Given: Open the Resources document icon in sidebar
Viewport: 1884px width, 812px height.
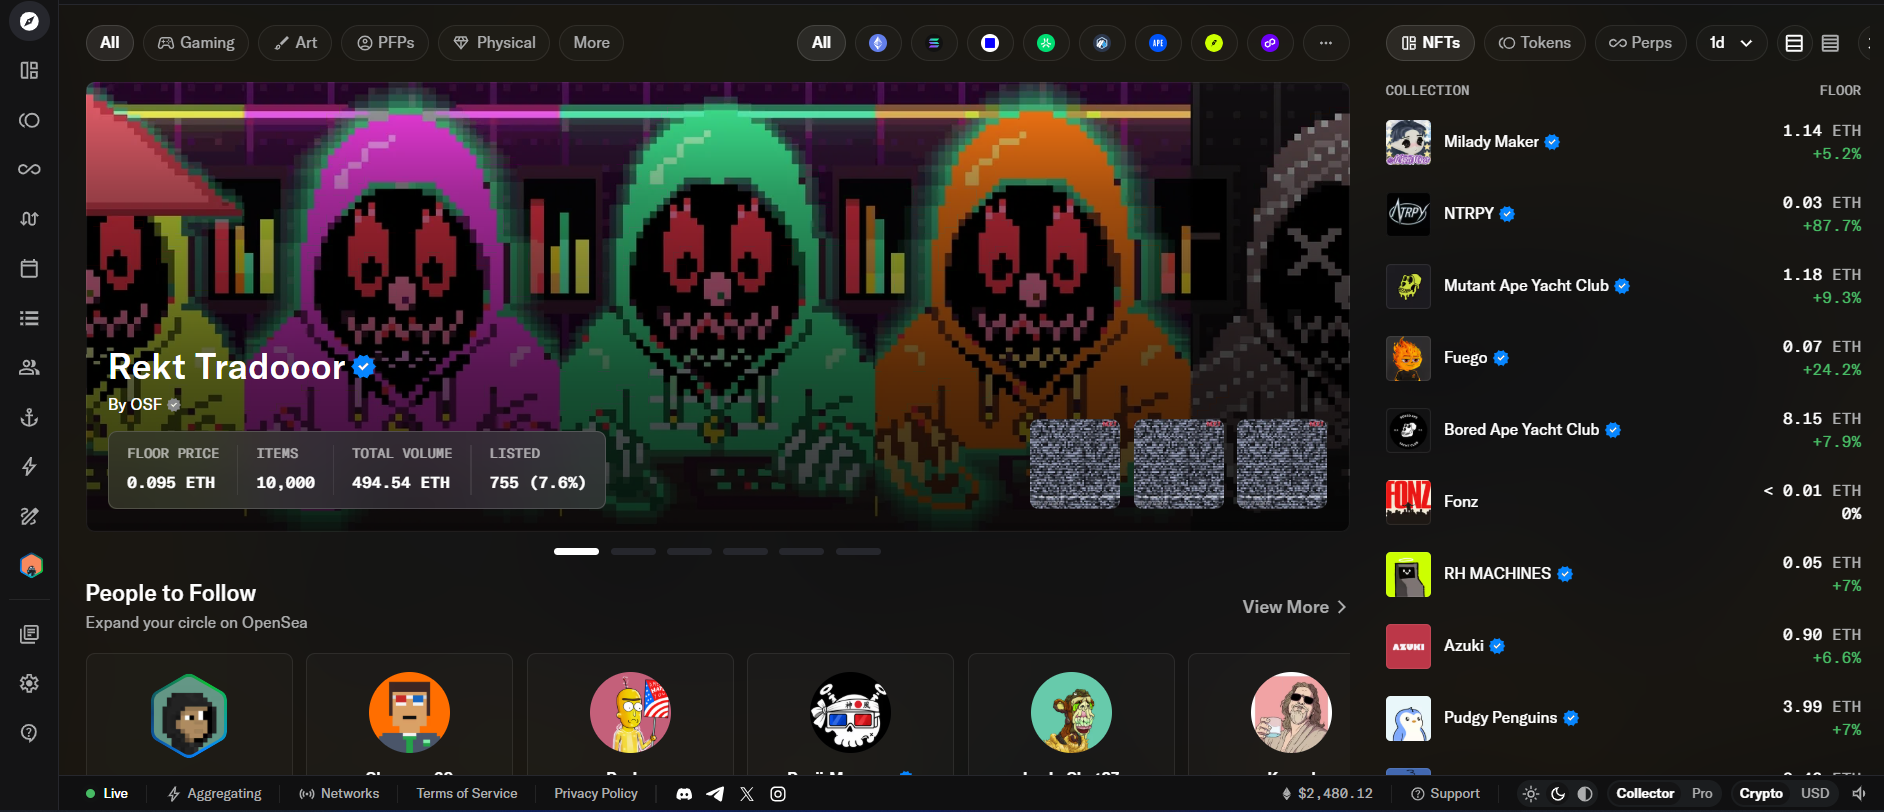Looking at the screenshot, I should pyautogui.click(x=29, y=634).
